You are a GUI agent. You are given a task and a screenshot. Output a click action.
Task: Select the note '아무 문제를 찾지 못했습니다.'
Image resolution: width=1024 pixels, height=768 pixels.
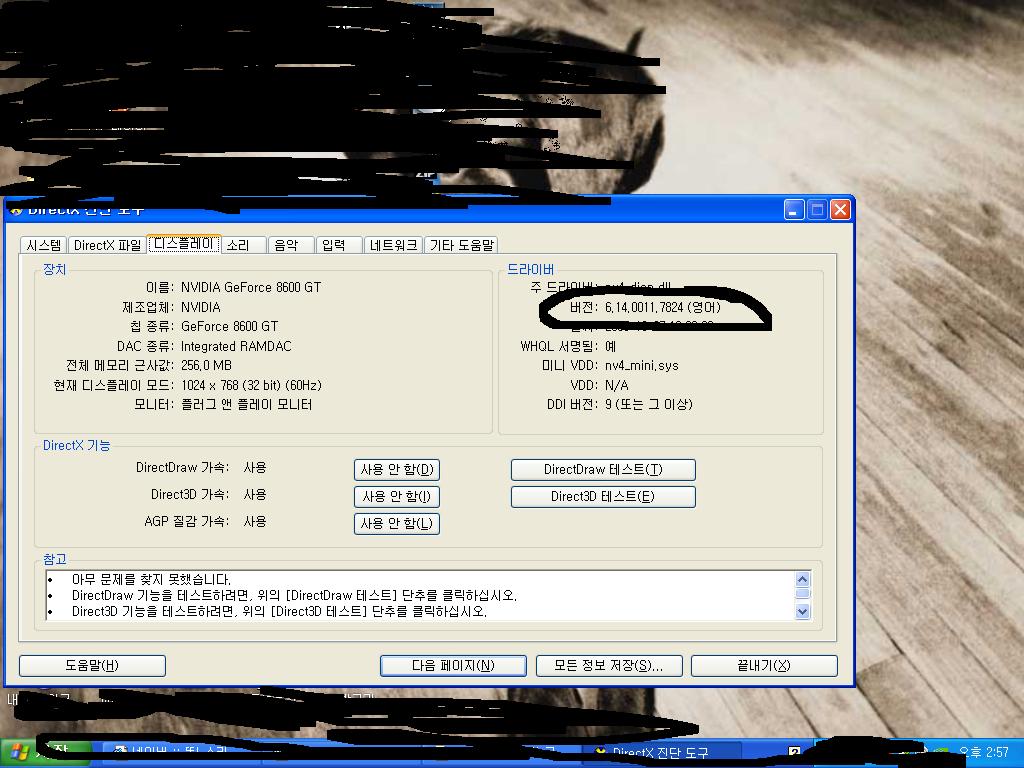tap(152, 579)
